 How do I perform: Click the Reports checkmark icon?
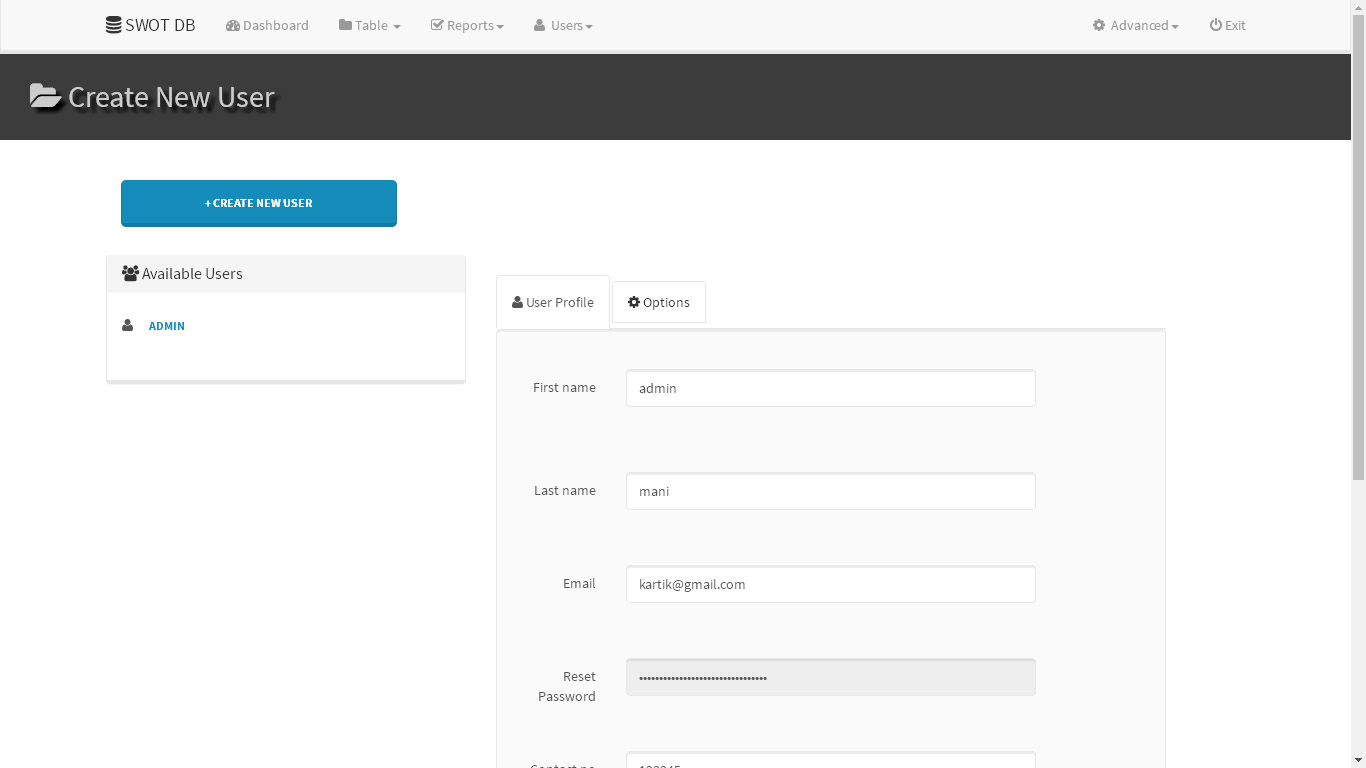pyautogui.click(x=437, y=25)
